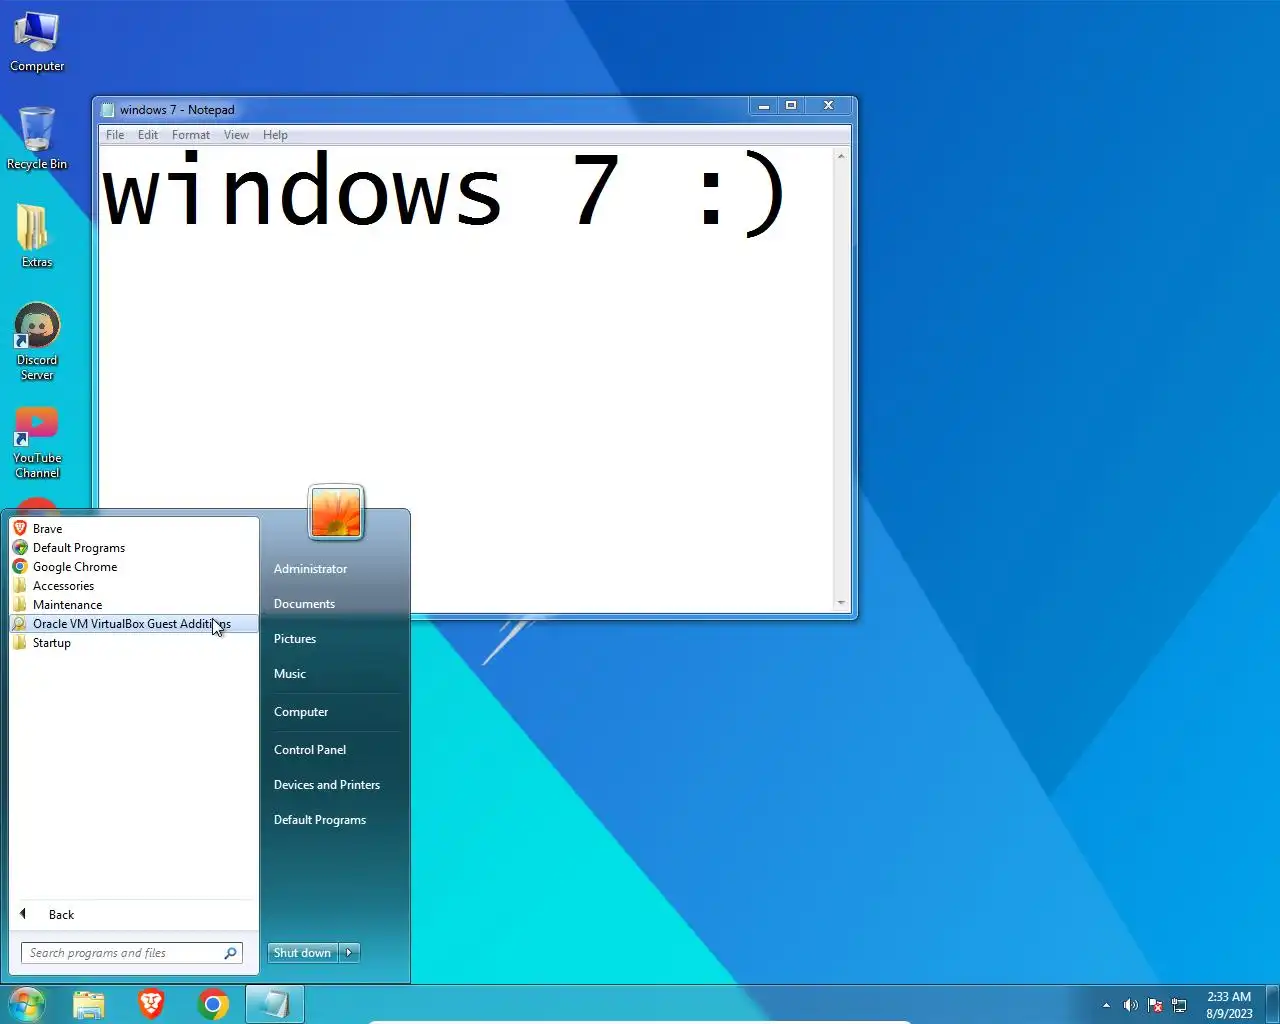Click the Google Chrome icon in programs list
The height and width of the screenshot is (1024, 1280).
[20, 566]
